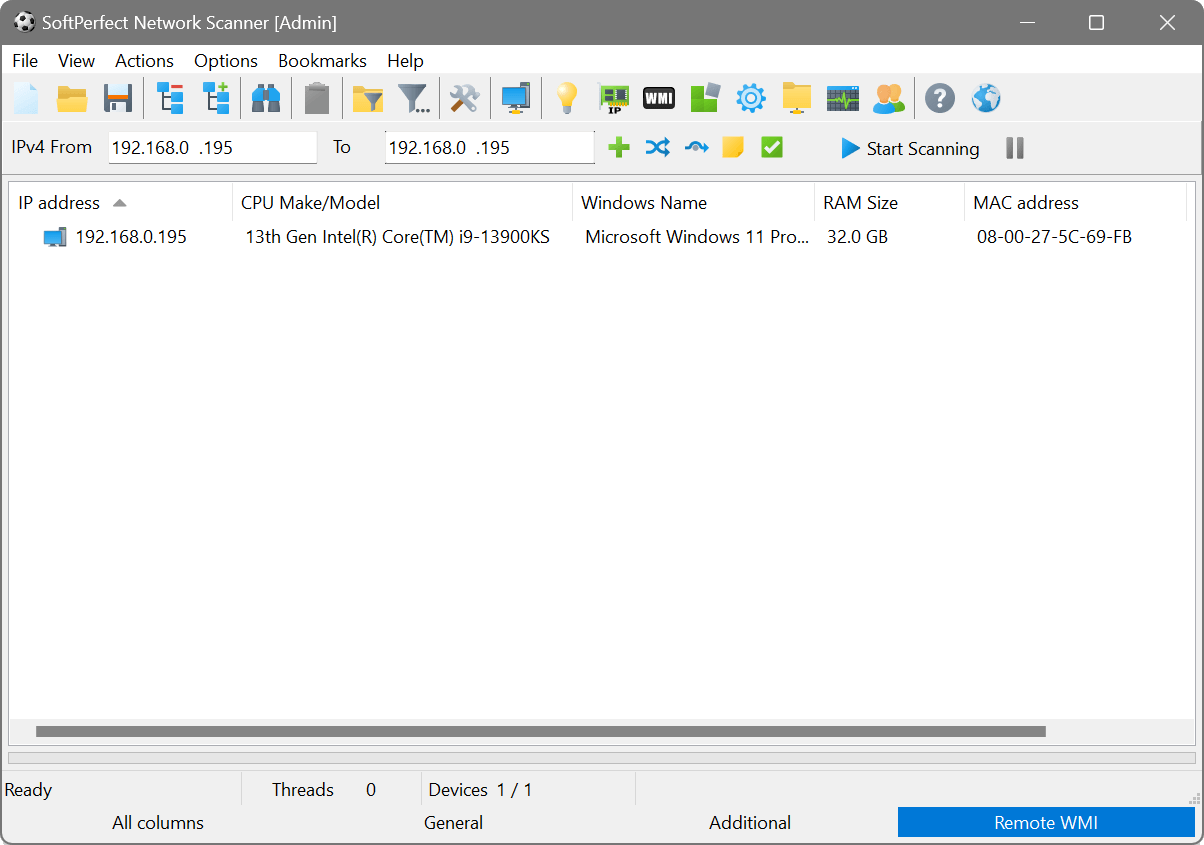The width and height of the screenshot is (1204, 845).
Task: Click the activity monitor graph icon
Action: pos(843,98)
